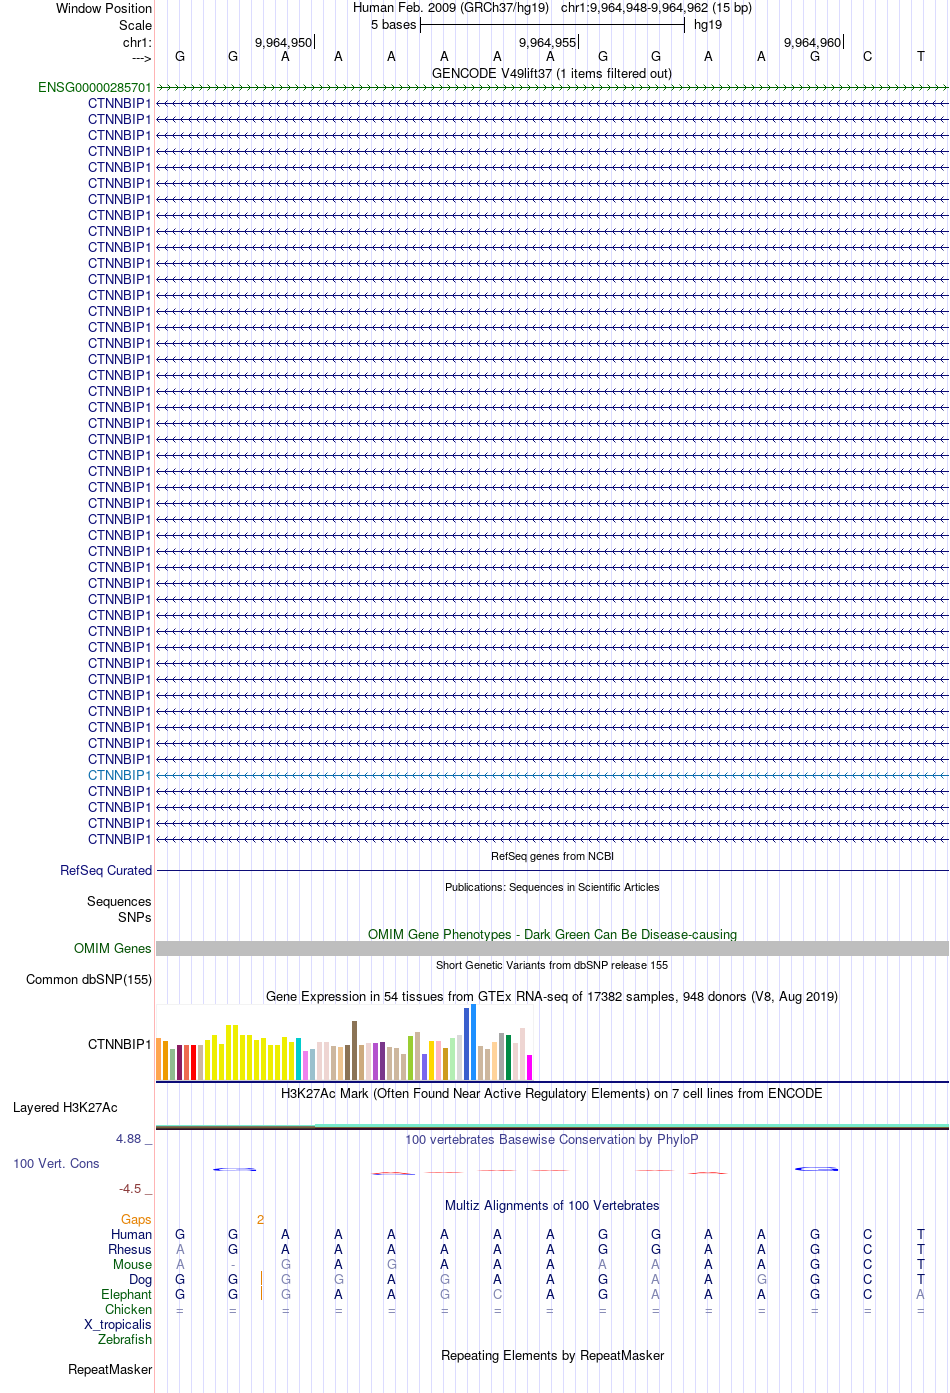Viewport: 950px width, 1393px height.
Task: Click the CTNNBIP1 GTEx expression label
Action: (x=120, y=1044)
